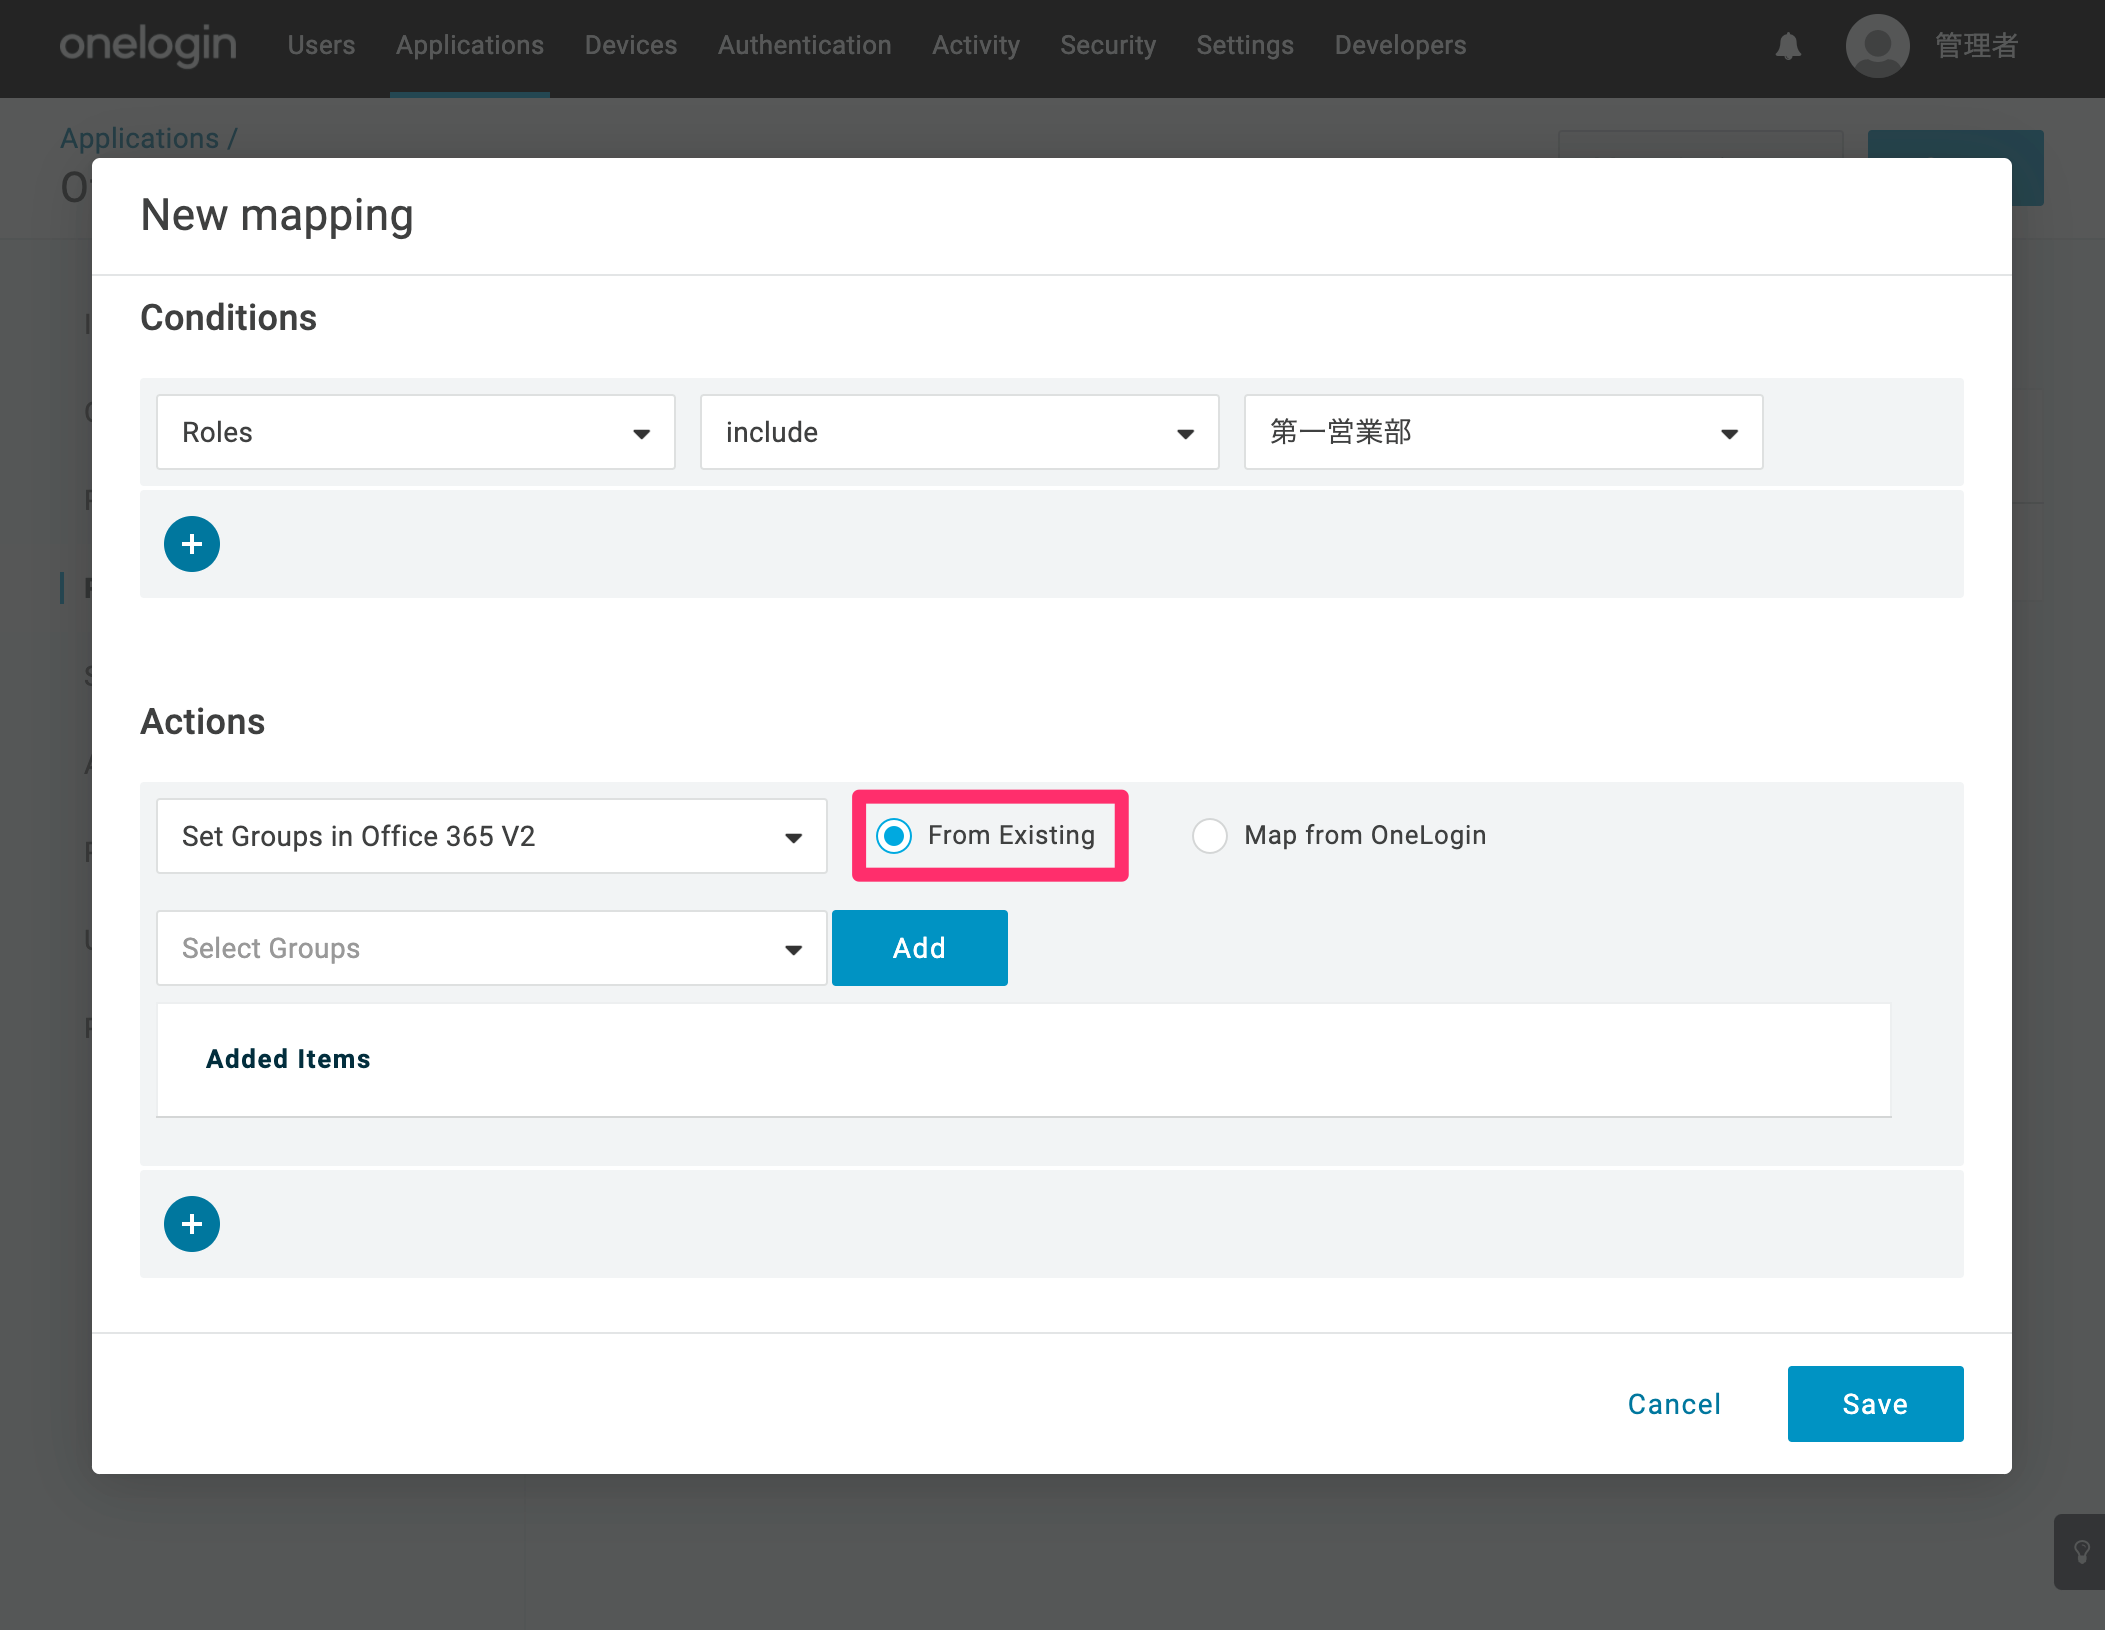Open the Users menu
The height and width of the screenshot is (1630, 2105).
321,45
